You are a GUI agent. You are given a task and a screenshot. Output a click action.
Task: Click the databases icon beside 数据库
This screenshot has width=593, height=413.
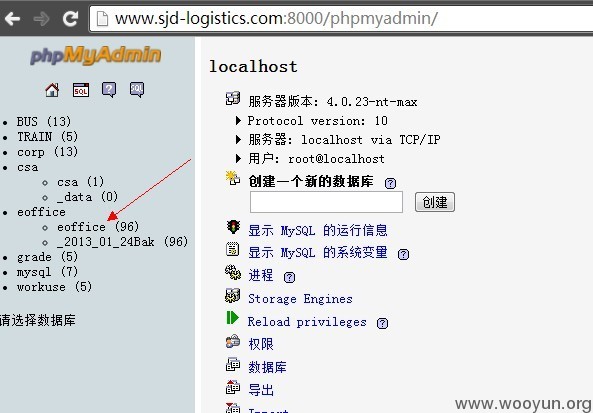pos(233,364)
